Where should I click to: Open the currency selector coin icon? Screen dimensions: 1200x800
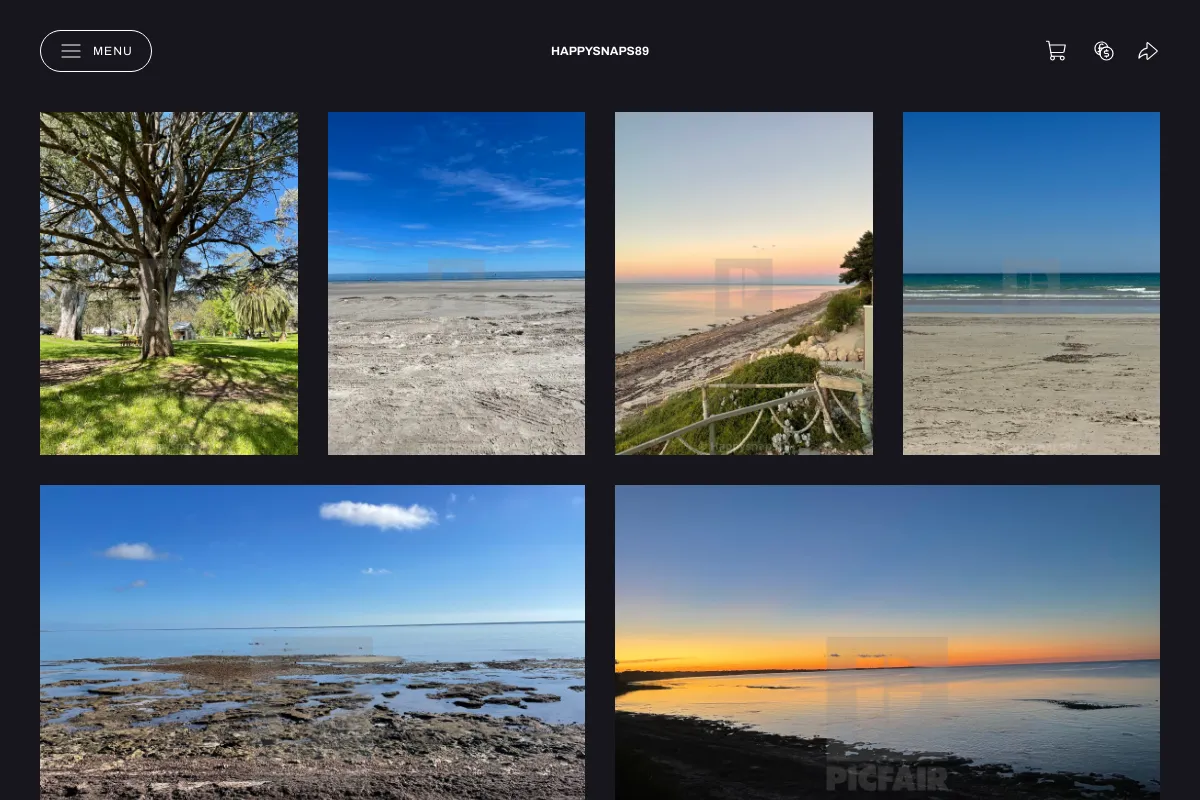(x=1104, y=51)
